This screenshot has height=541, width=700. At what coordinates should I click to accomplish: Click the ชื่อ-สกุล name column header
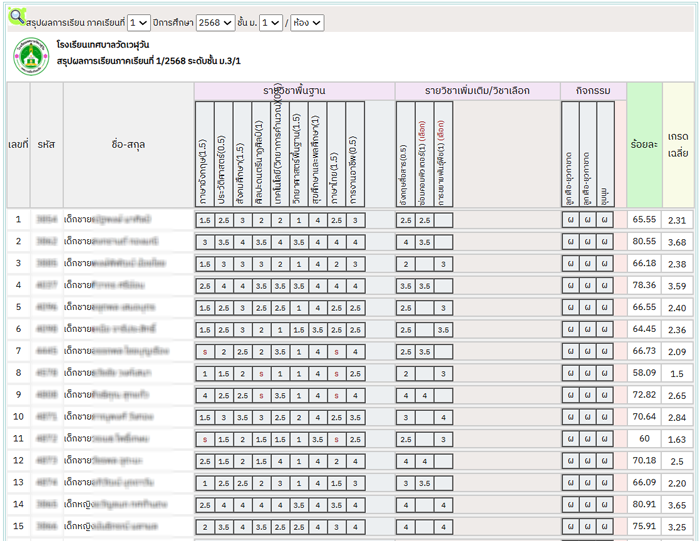coord(128,145)
